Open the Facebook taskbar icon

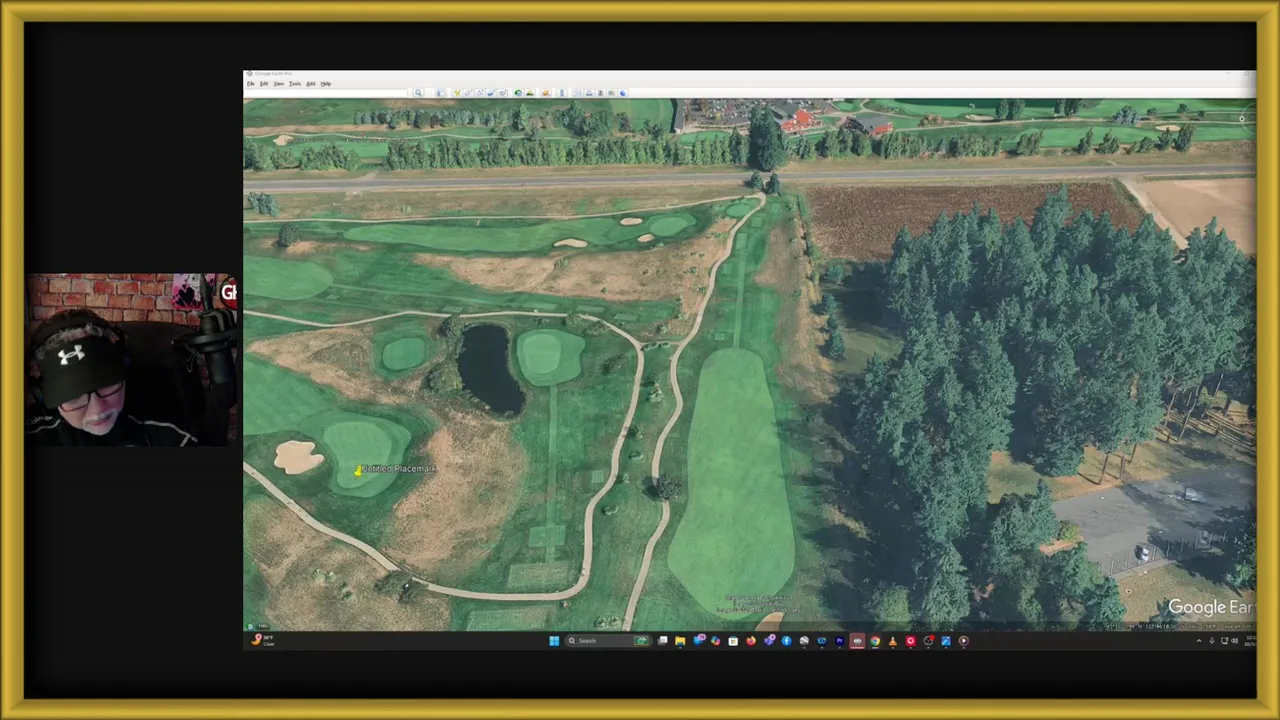pos(787,641)
